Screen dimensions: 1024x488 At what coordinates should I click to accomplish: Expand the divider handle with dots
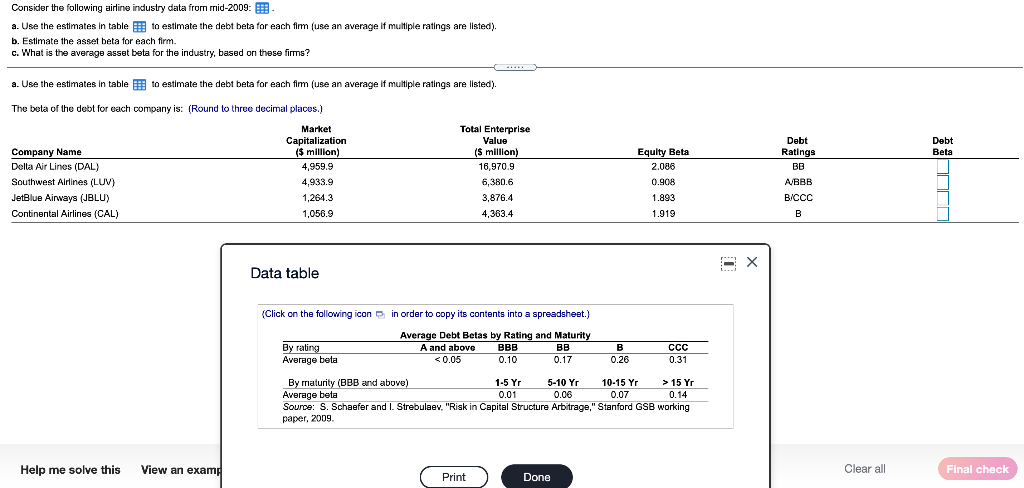click(x=515, y=67)
